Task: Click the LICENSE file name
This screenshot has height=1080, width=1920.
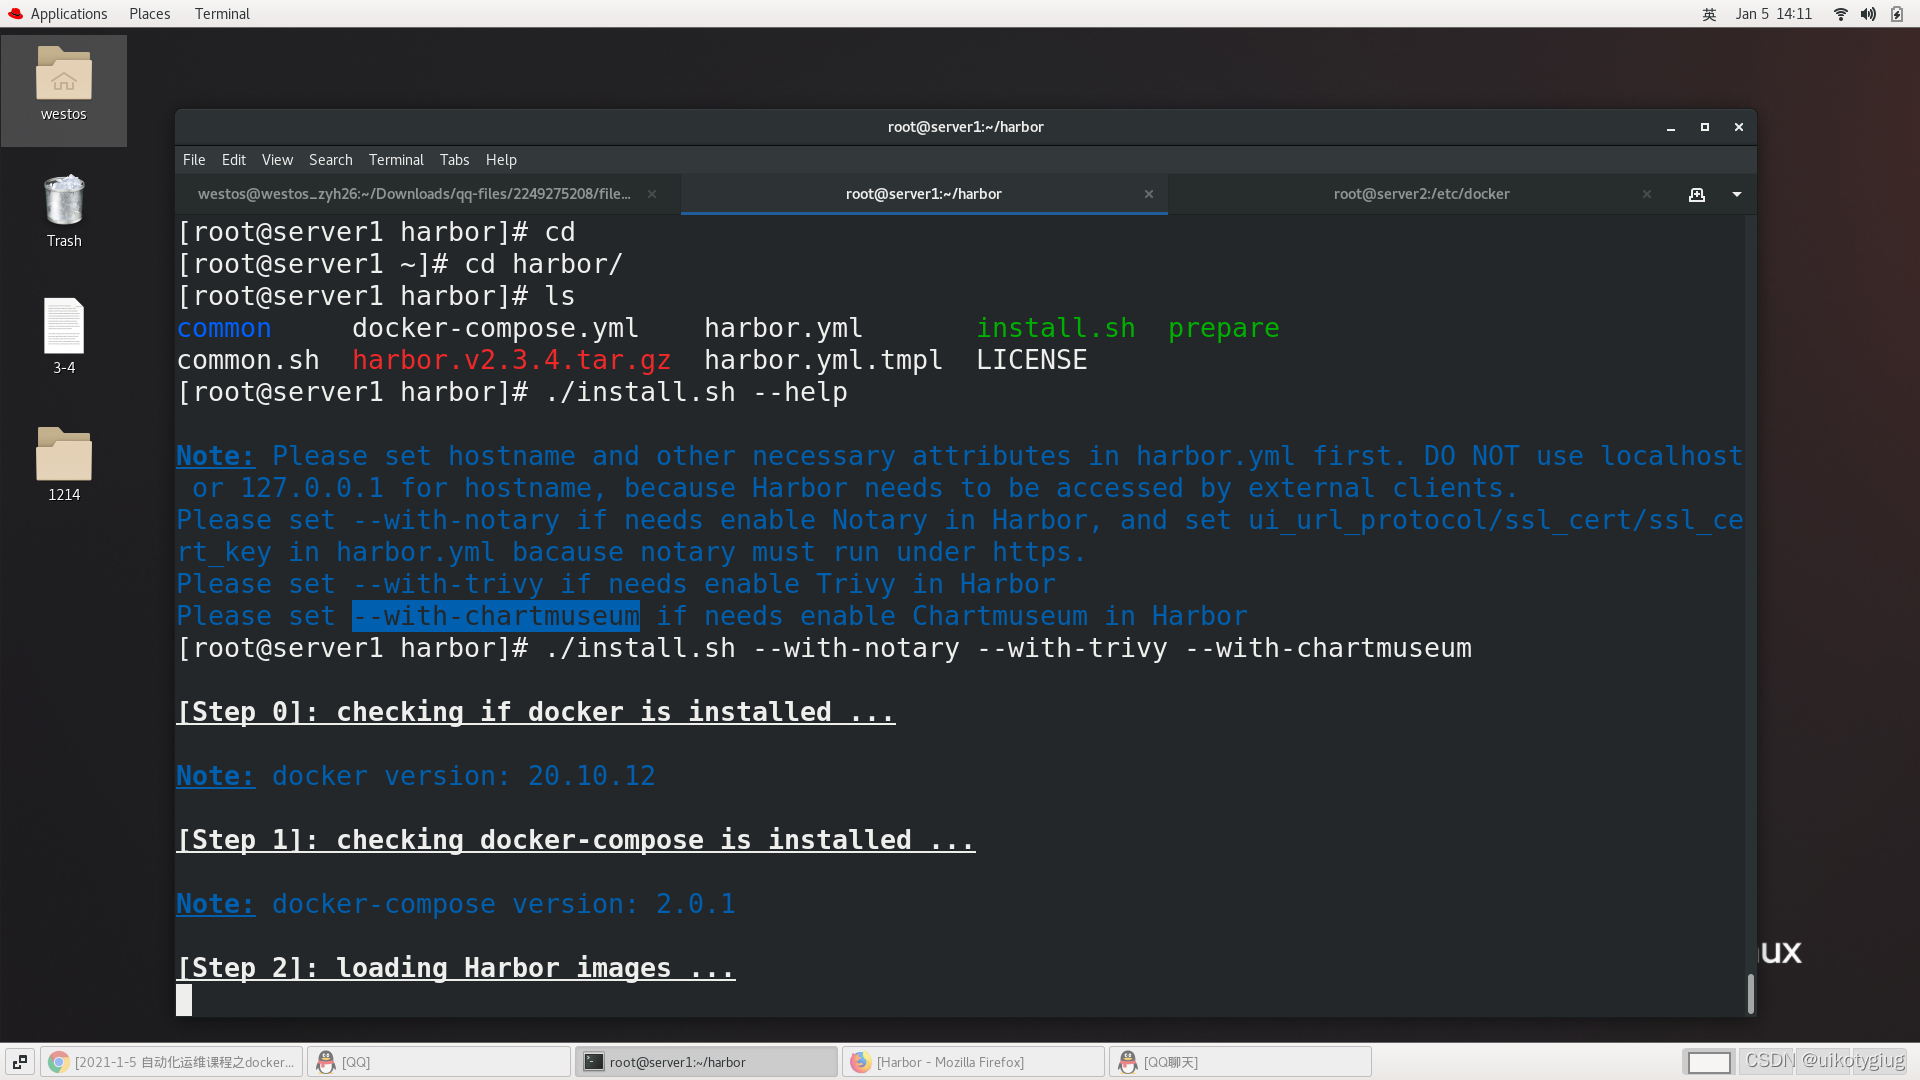Action: coord(1032,360)
